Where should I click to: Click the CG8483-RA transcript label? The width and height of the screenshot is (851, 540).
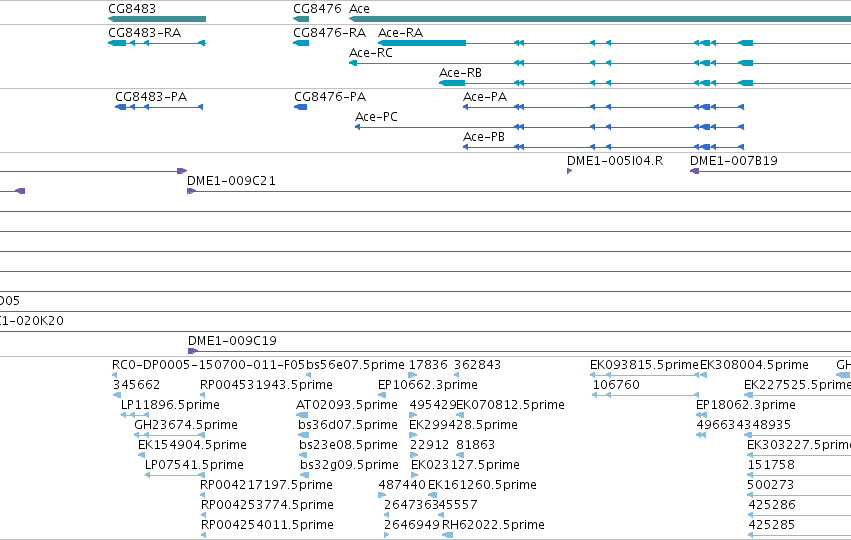(144, 33)
